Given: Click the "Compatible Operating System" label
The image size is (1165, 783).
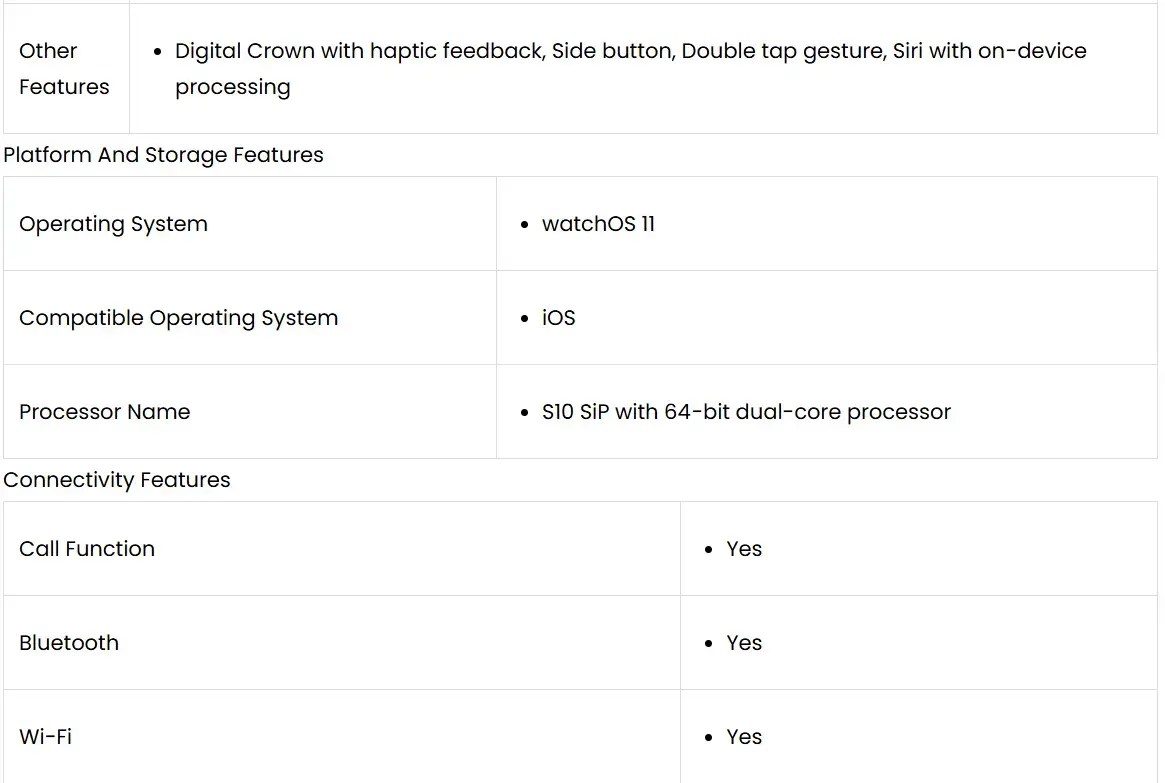Looking at the screenshot, I should (x=178, y=318).
